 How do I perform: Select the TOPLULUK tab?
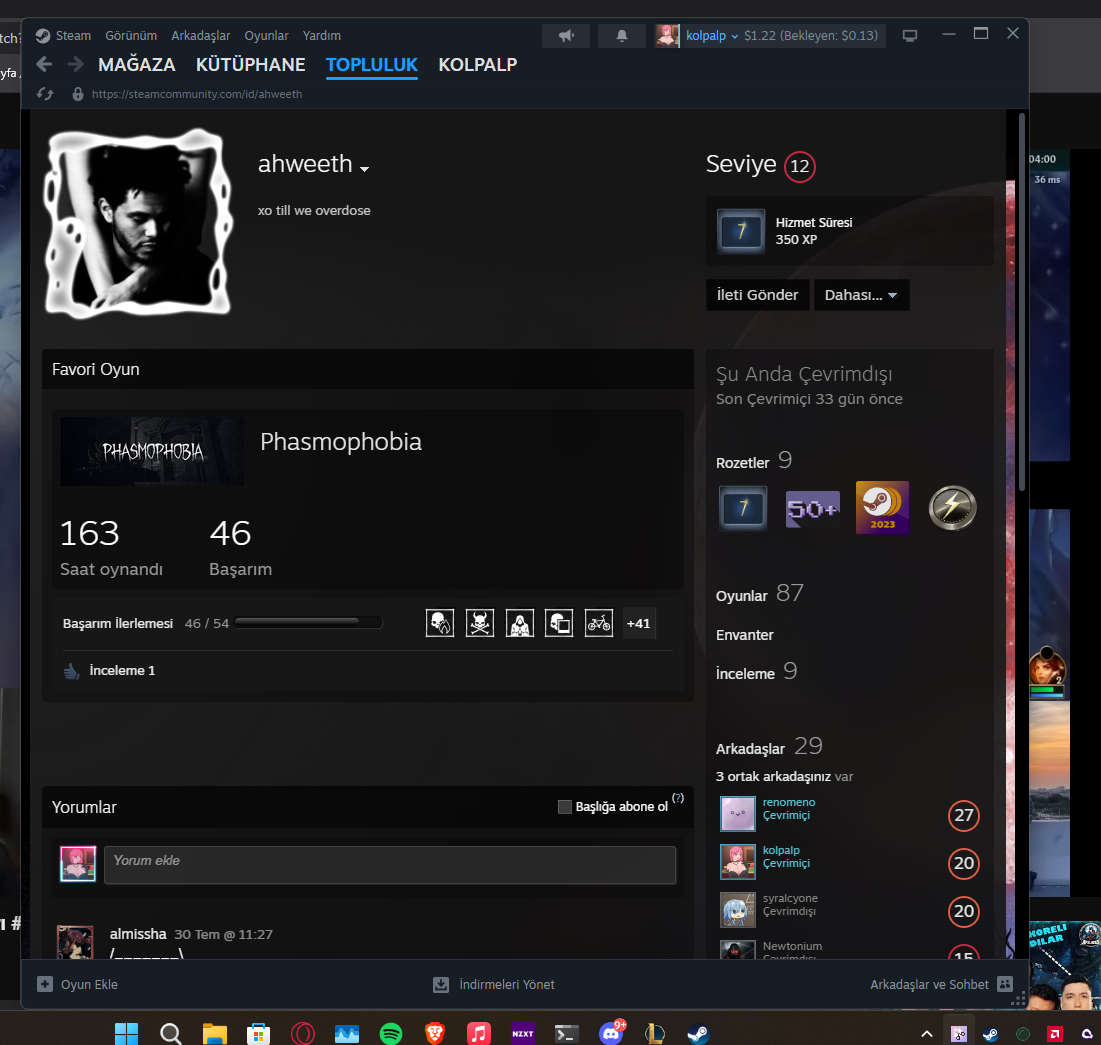(x=372, y=65)
